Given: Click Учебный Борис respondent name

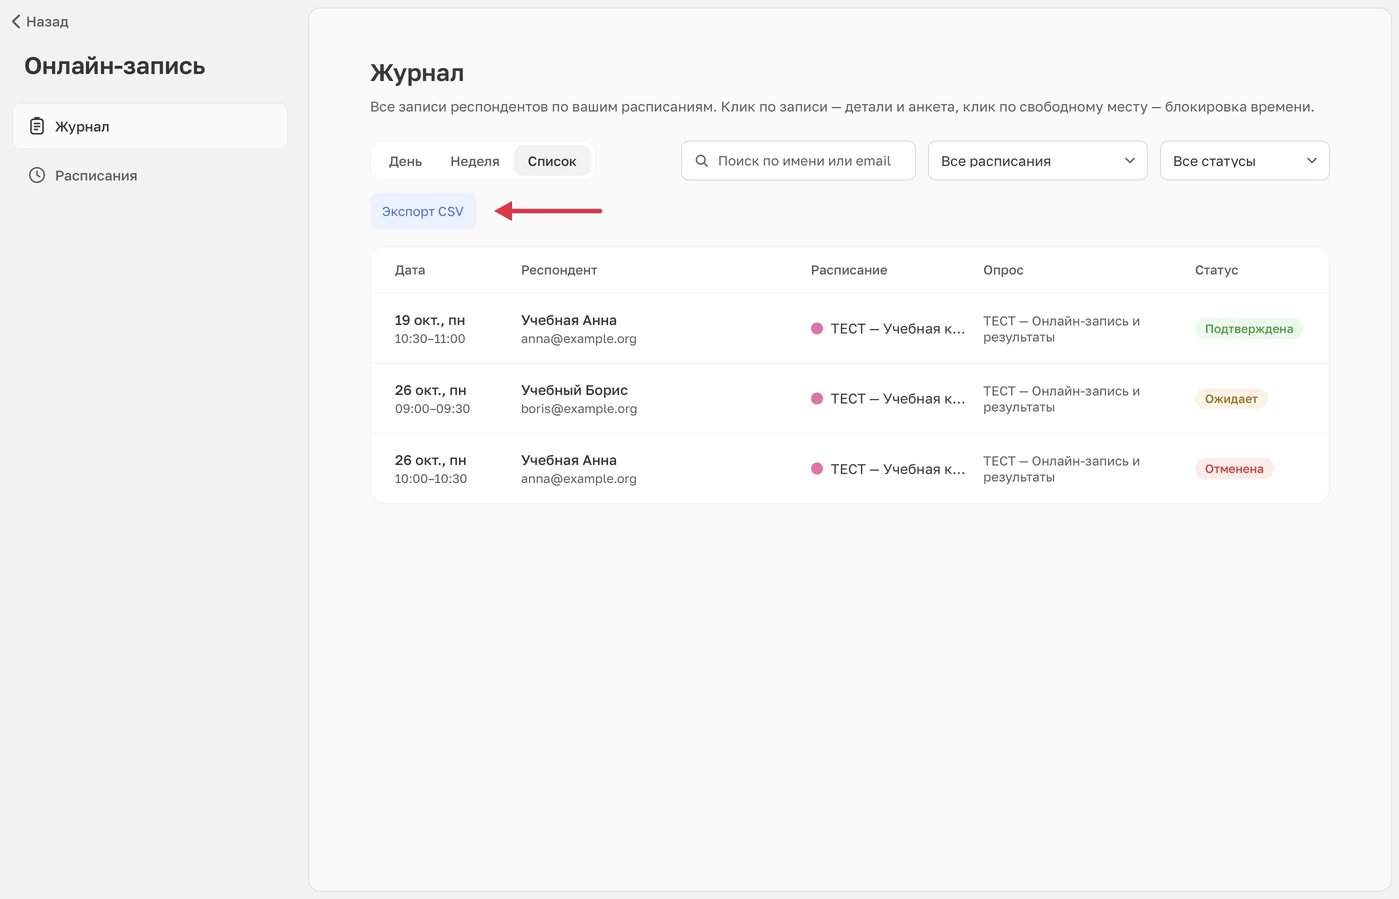Looking at the screenshot, I should [x=574, y=390].
